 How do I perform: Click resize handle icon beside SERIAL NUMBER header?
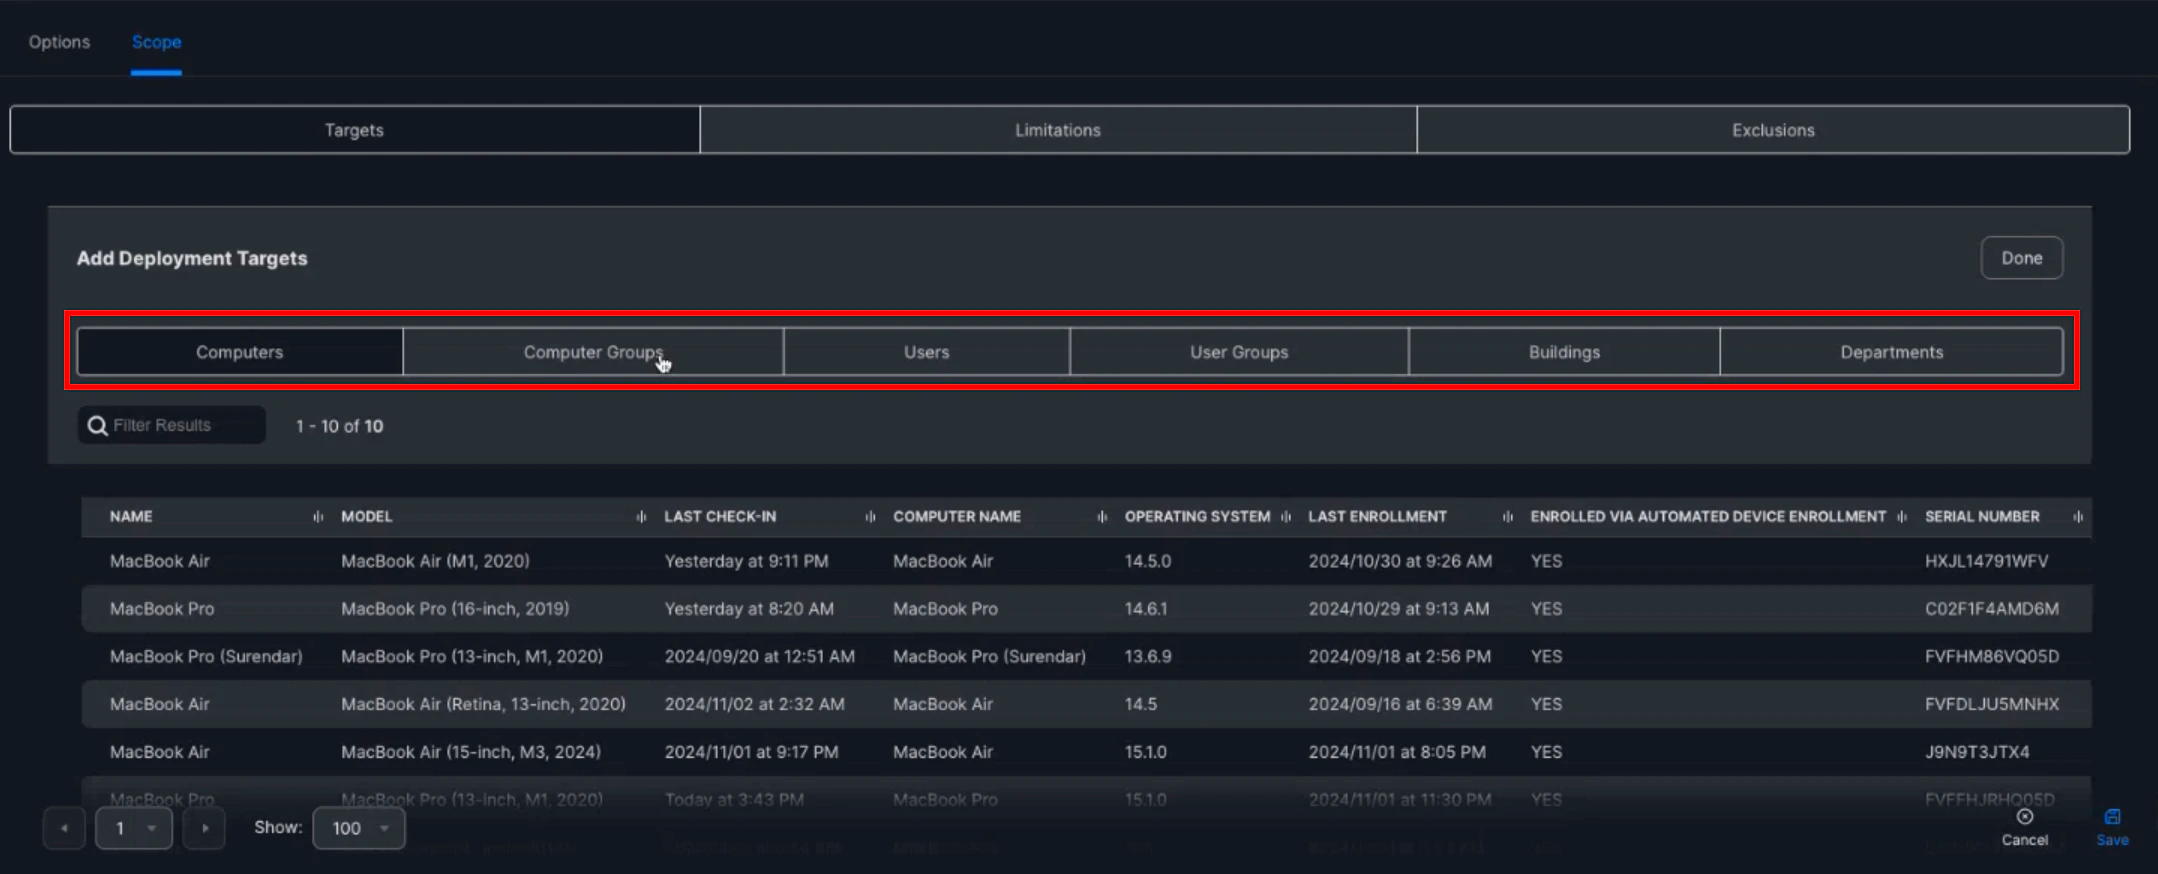[x=2078, y=517]
